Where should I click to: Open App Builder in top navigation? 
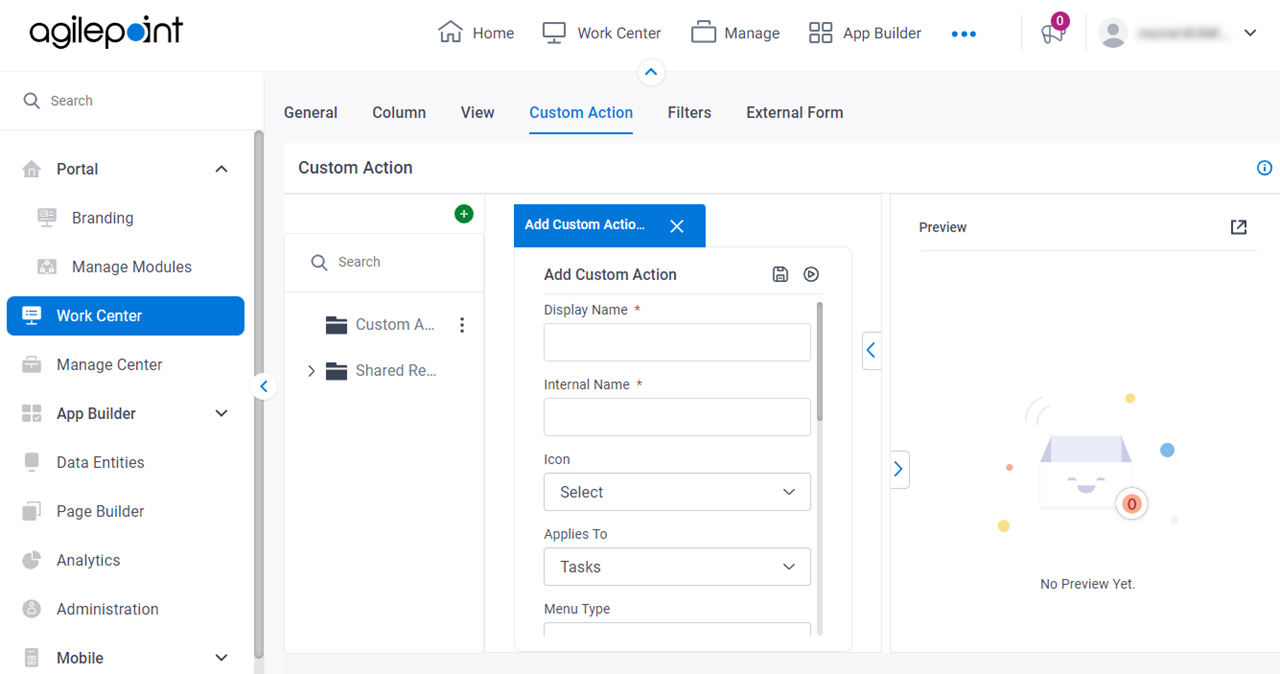coord(865,33)
